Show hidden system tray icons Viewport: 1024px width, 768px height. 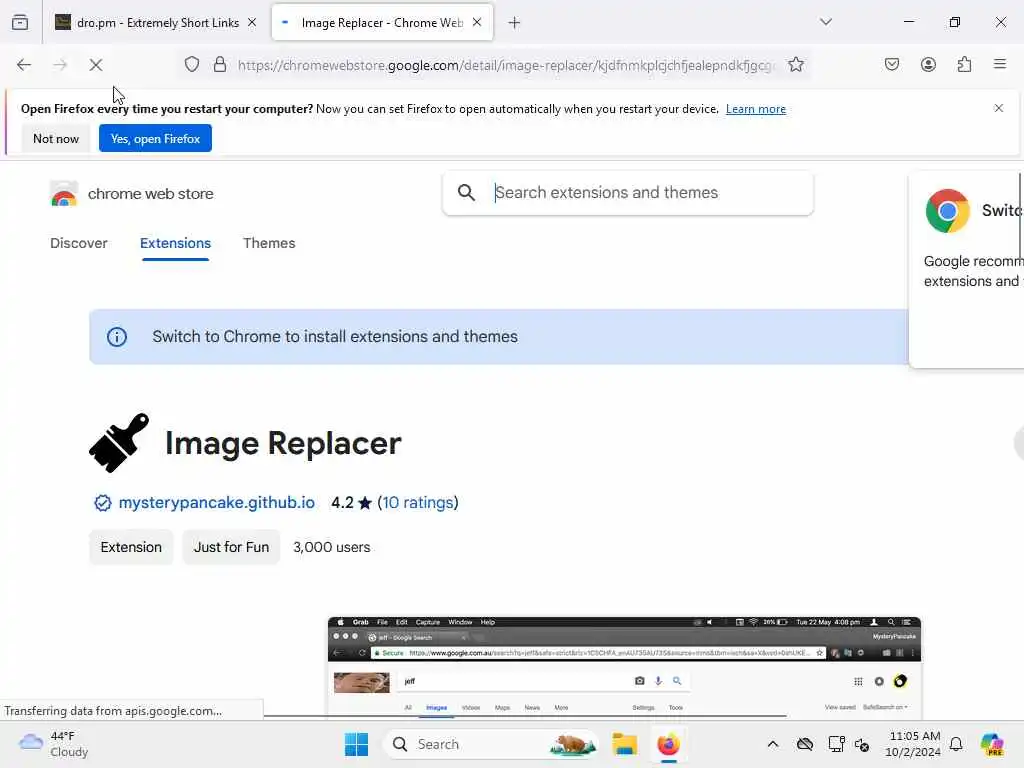click(x=773, y=744)
